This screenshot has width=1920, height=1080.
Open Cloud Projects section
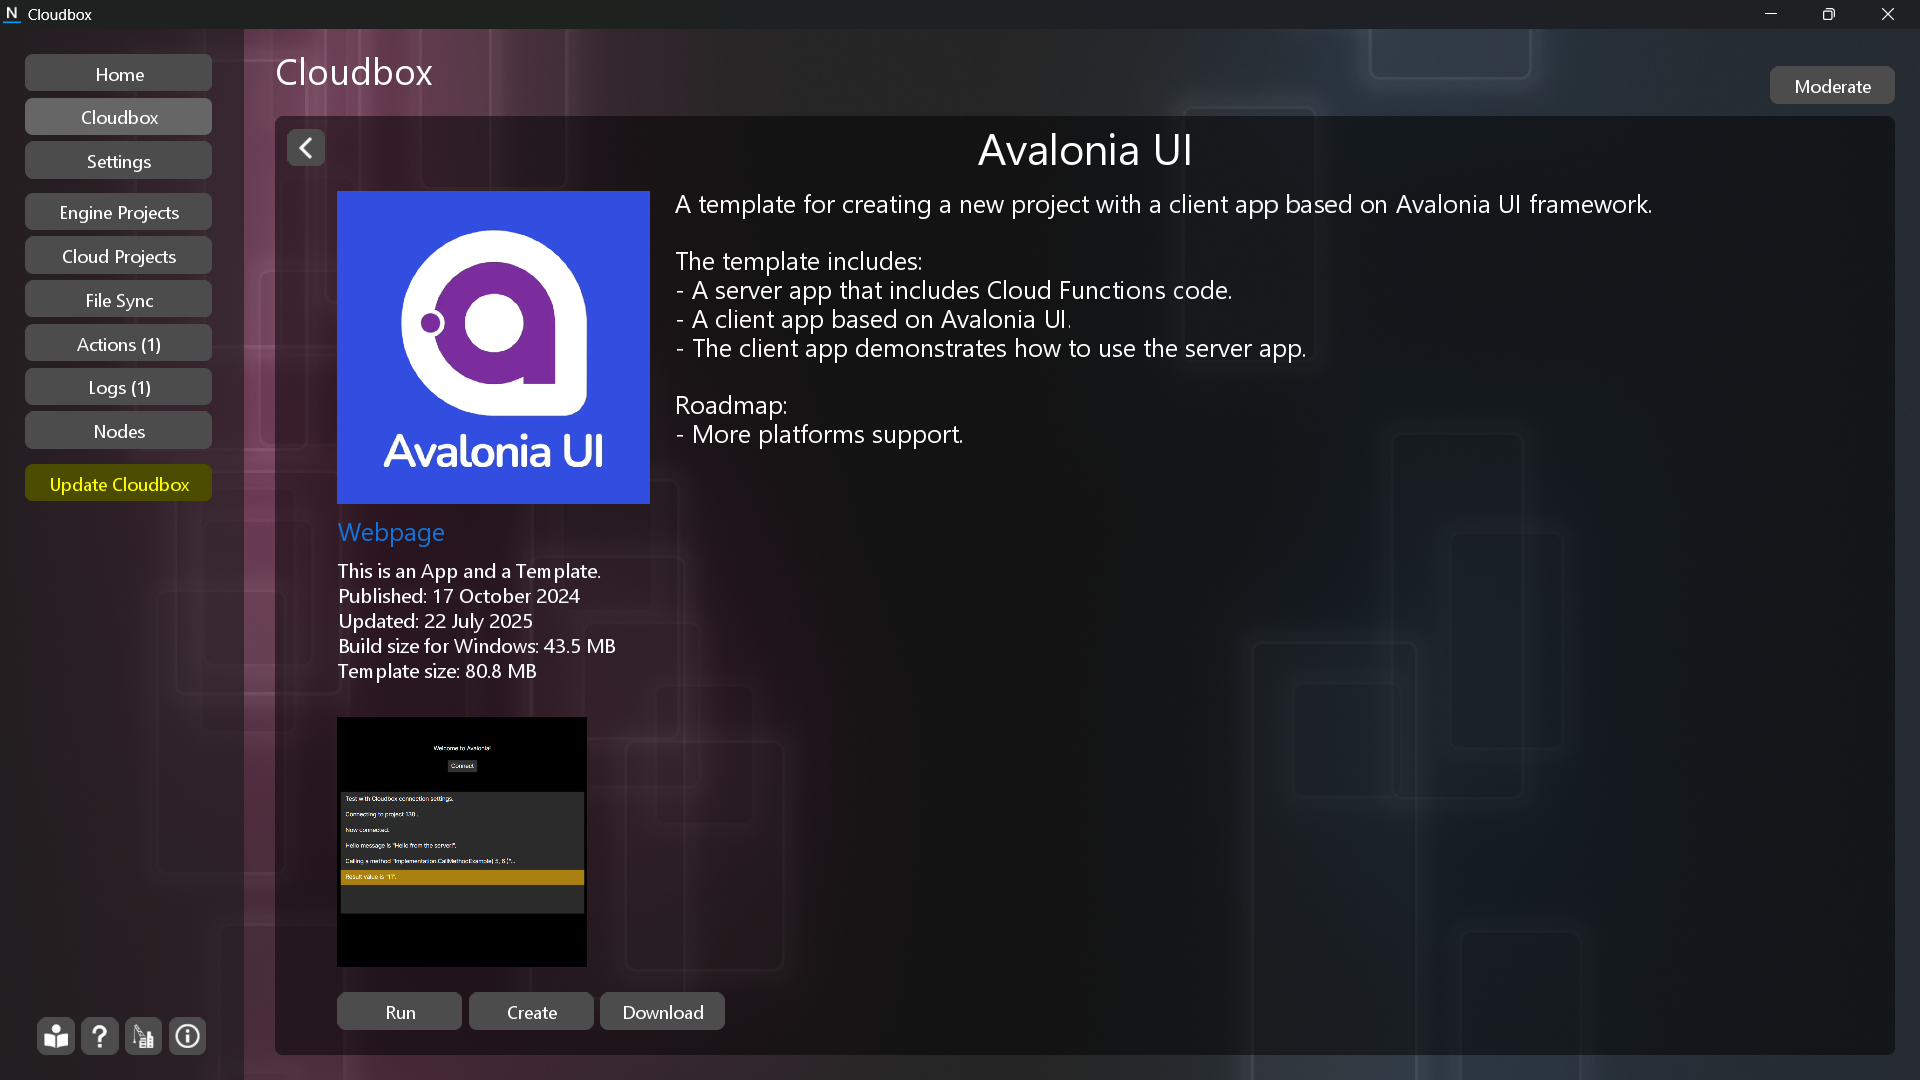pyautogui.click(x=119, y=256)
